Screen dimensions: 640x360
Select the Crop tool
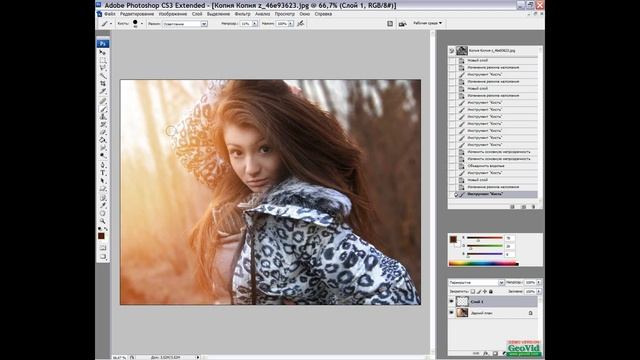click(x=102, y=83)
